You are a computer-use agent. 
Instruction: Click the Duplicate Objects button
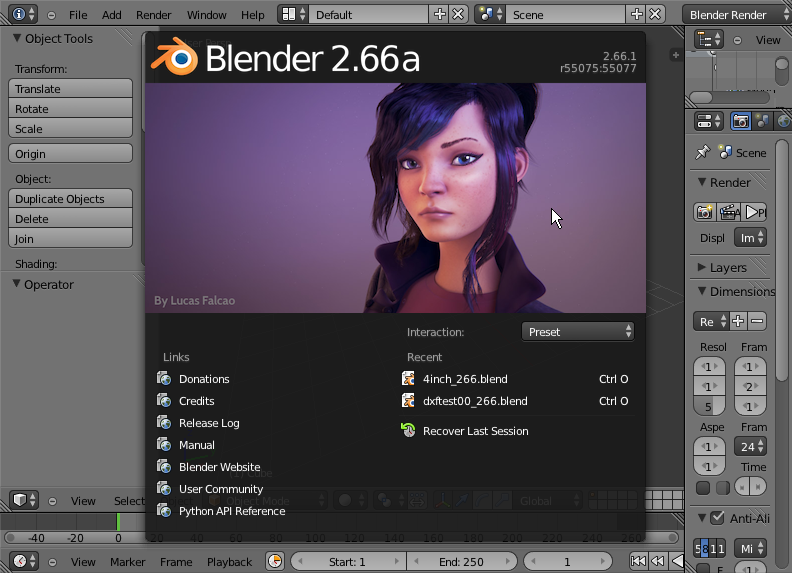pyautogui.click(x=70, y=199)
